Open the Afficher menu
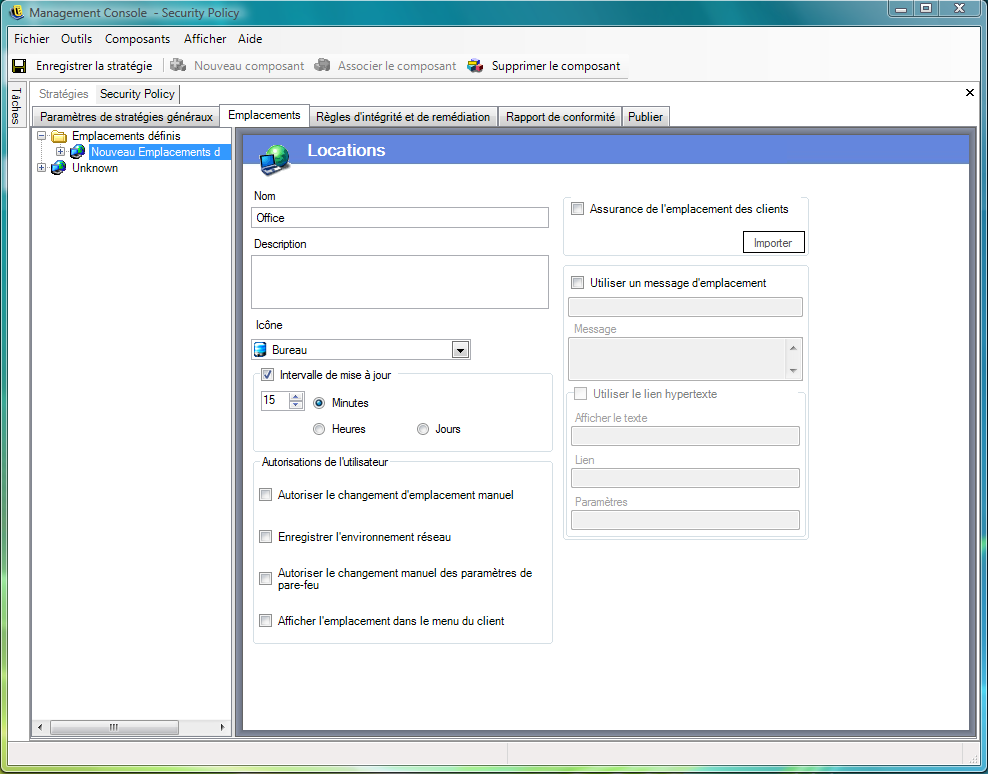Viewport: 988px width, 774px height. [x=205, y=38]
